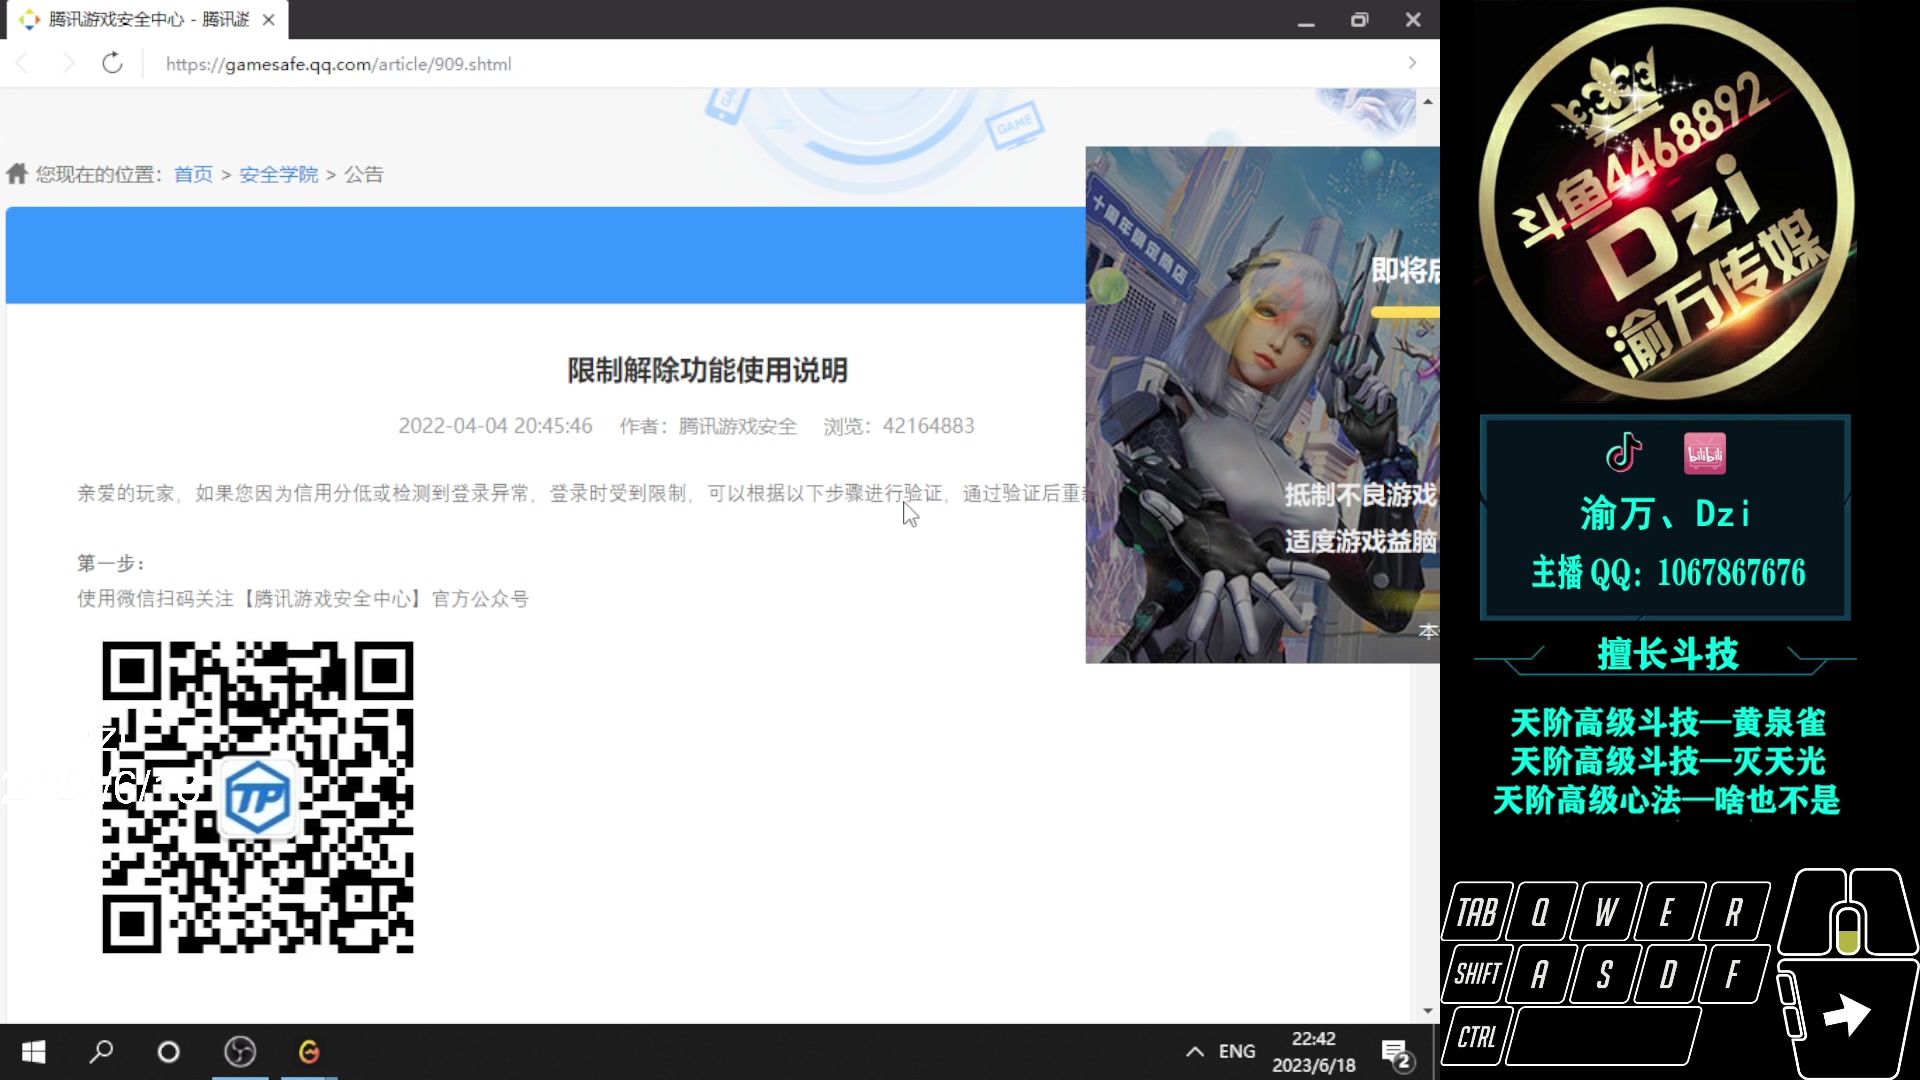Click the game character advertisement popup
This screenshot has width=1920, height=1080.
1262,405
